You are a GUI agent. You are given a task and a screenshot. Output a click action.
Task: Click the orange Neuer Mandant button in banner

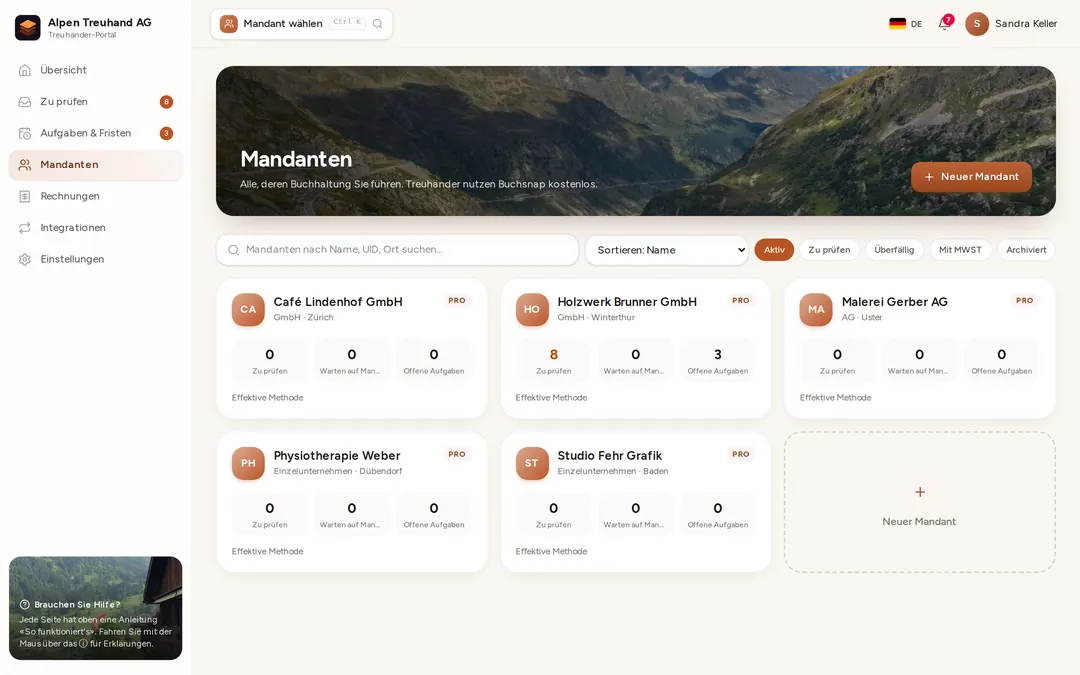pyautogui.click(x=971, y=177)
